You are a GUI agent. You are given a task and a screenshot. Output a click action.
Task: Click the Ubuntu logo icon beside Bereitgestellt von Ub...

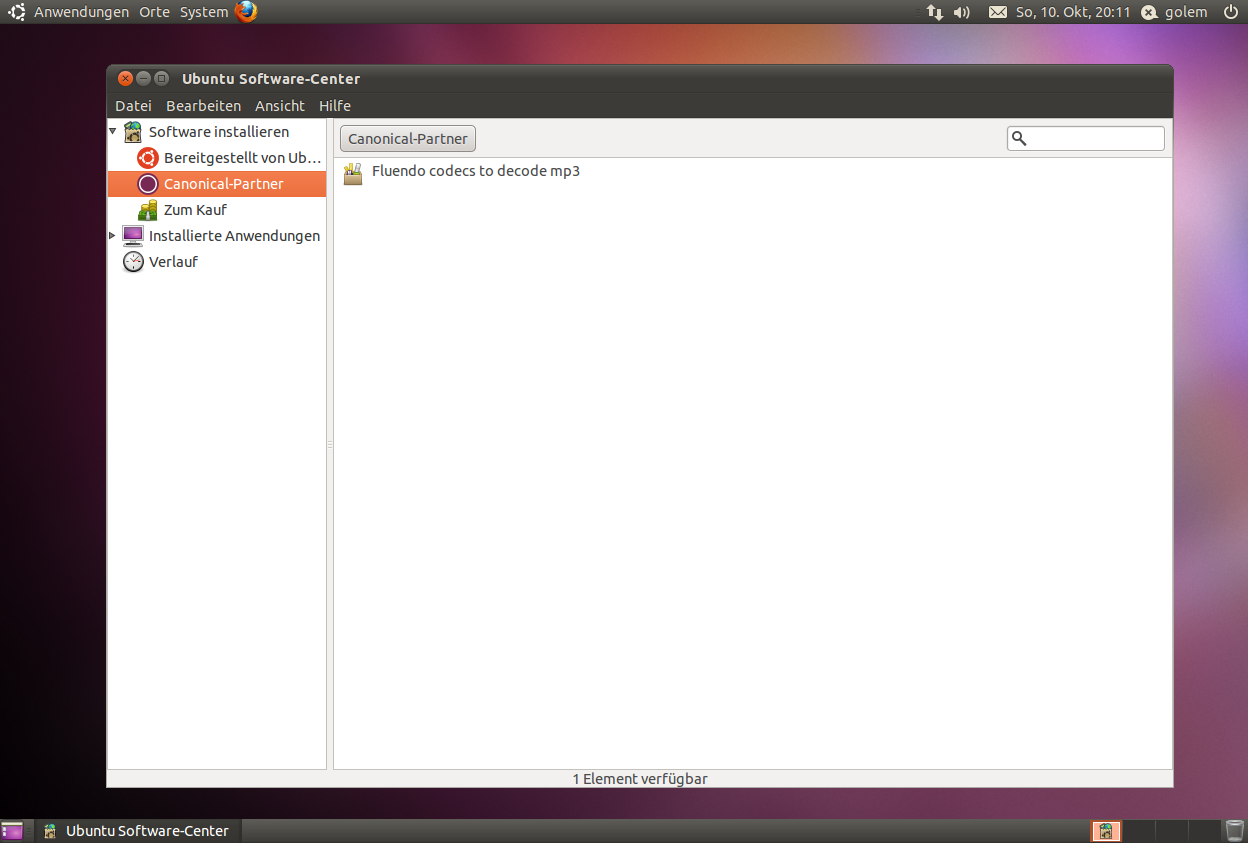point(148,158)
